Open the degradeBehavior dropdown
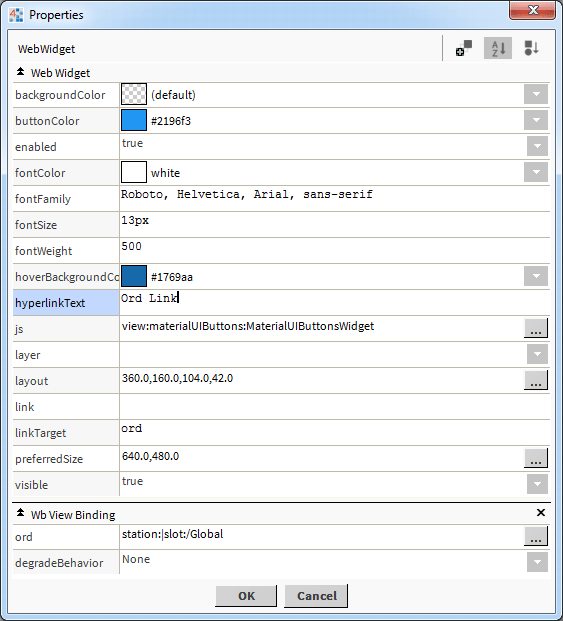 click(x=537, y=562)
